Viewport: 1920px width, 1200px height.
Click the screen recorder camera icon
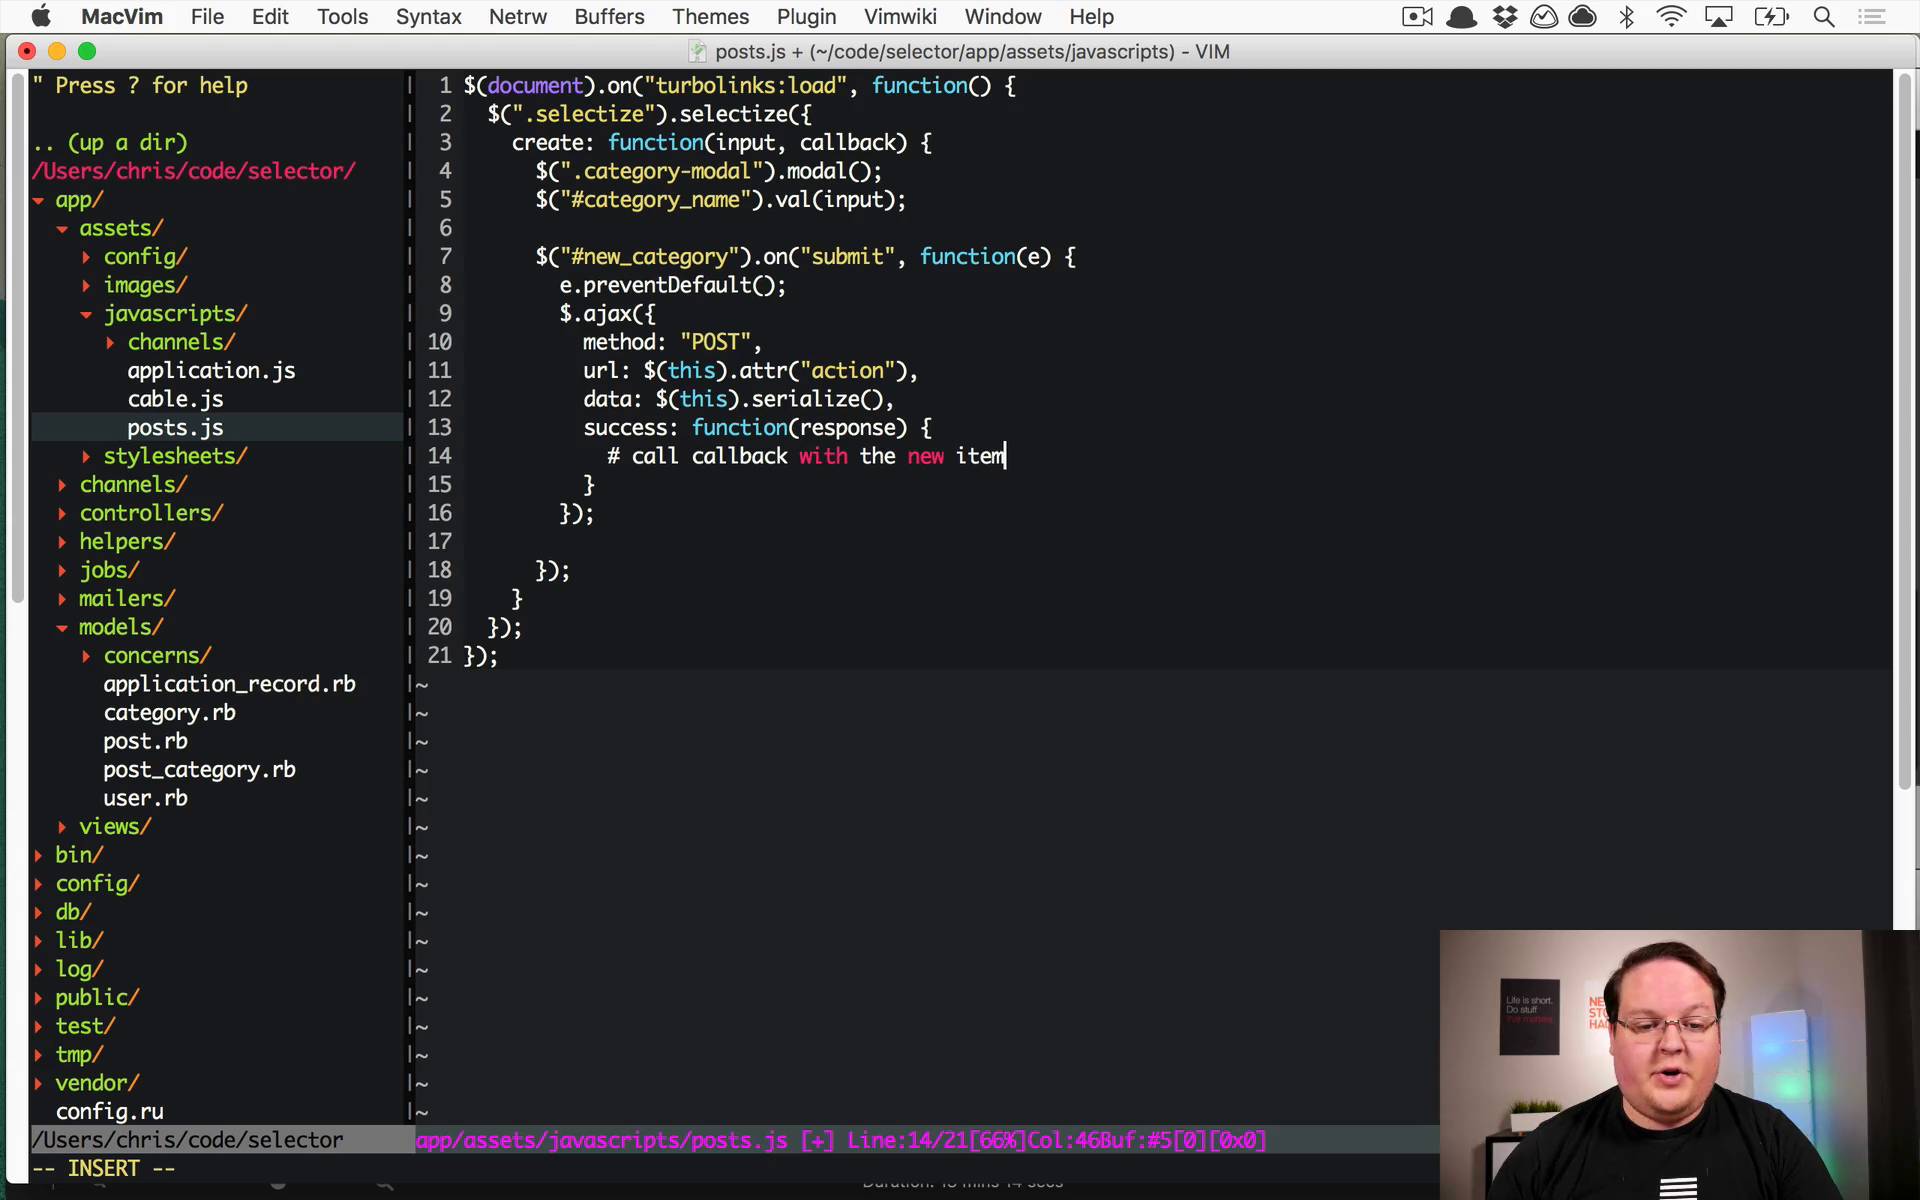(1417, 16)
